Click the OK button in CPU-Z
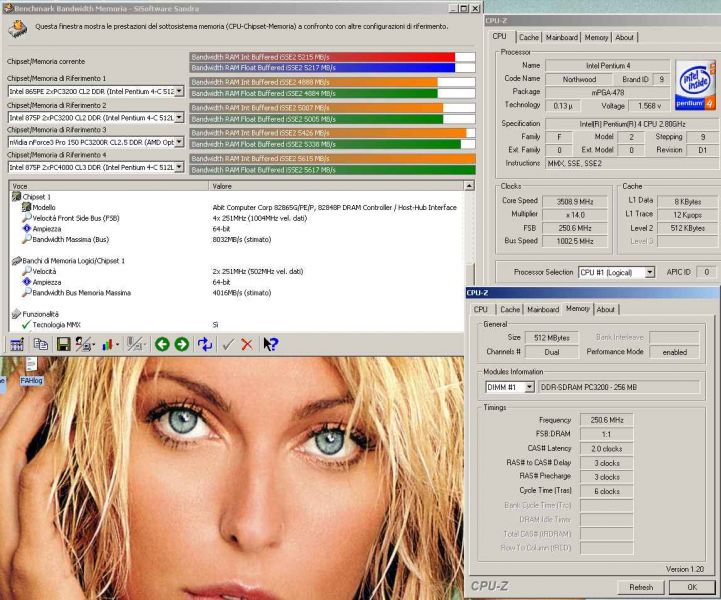 click(692, 587)
